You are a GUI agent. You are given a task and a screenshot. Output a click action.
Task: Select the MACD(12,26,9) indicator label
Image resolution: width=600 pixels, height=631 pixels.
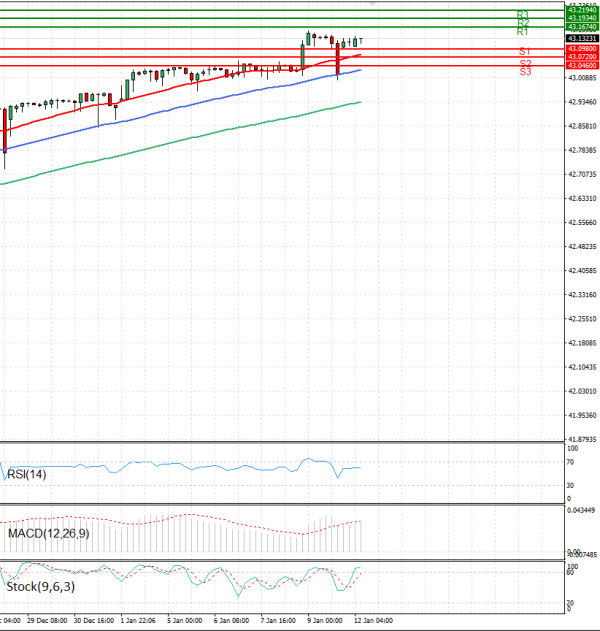[x=48, y=534]
